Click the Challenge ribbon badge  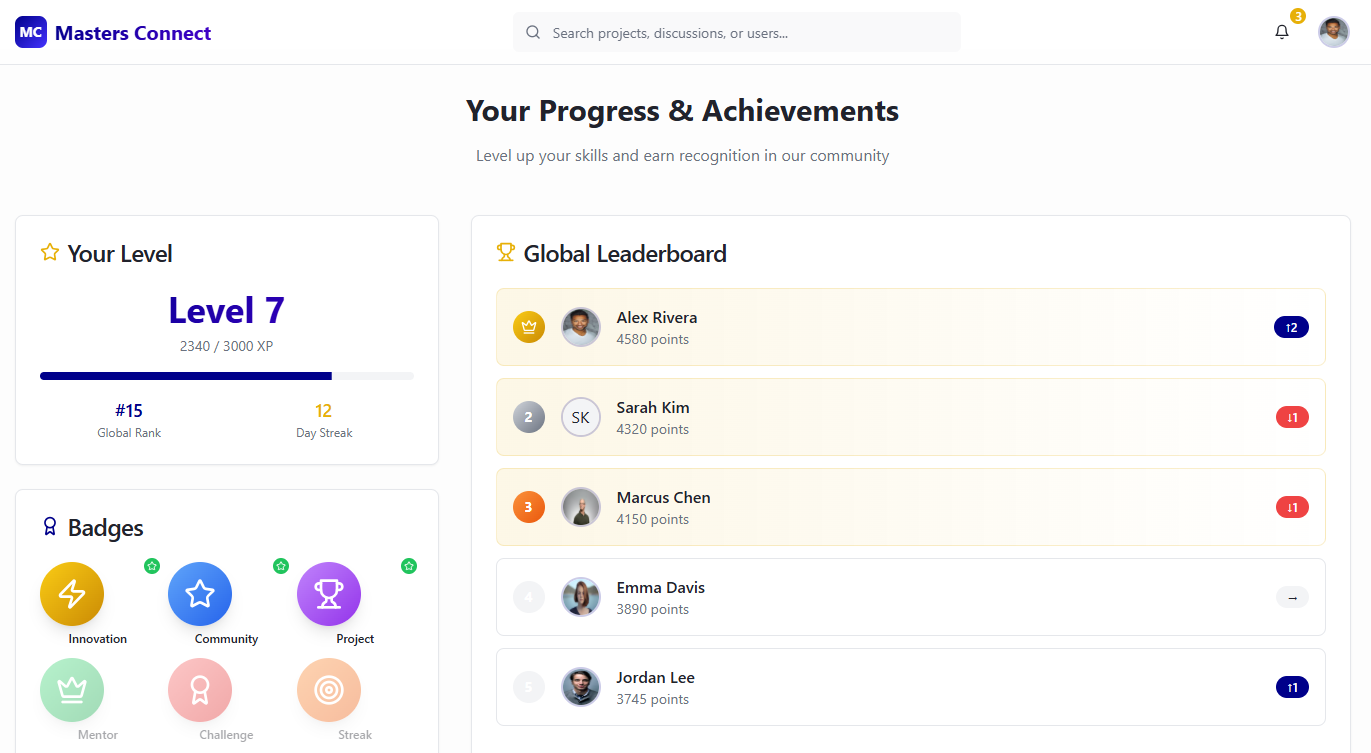click(x=200, y=690)
